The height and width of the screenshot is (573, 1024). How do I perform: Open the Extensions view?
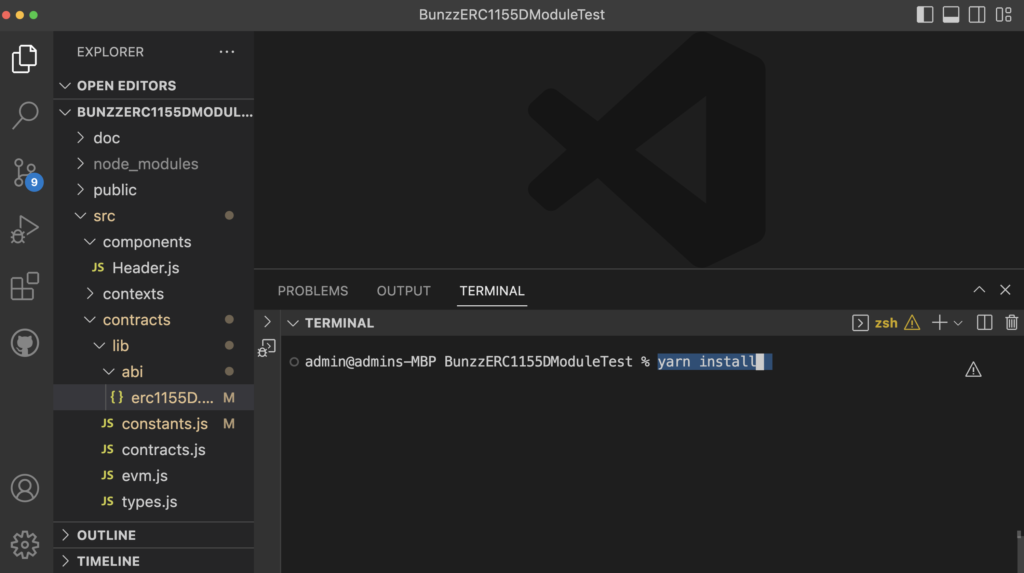coord(25,286)
